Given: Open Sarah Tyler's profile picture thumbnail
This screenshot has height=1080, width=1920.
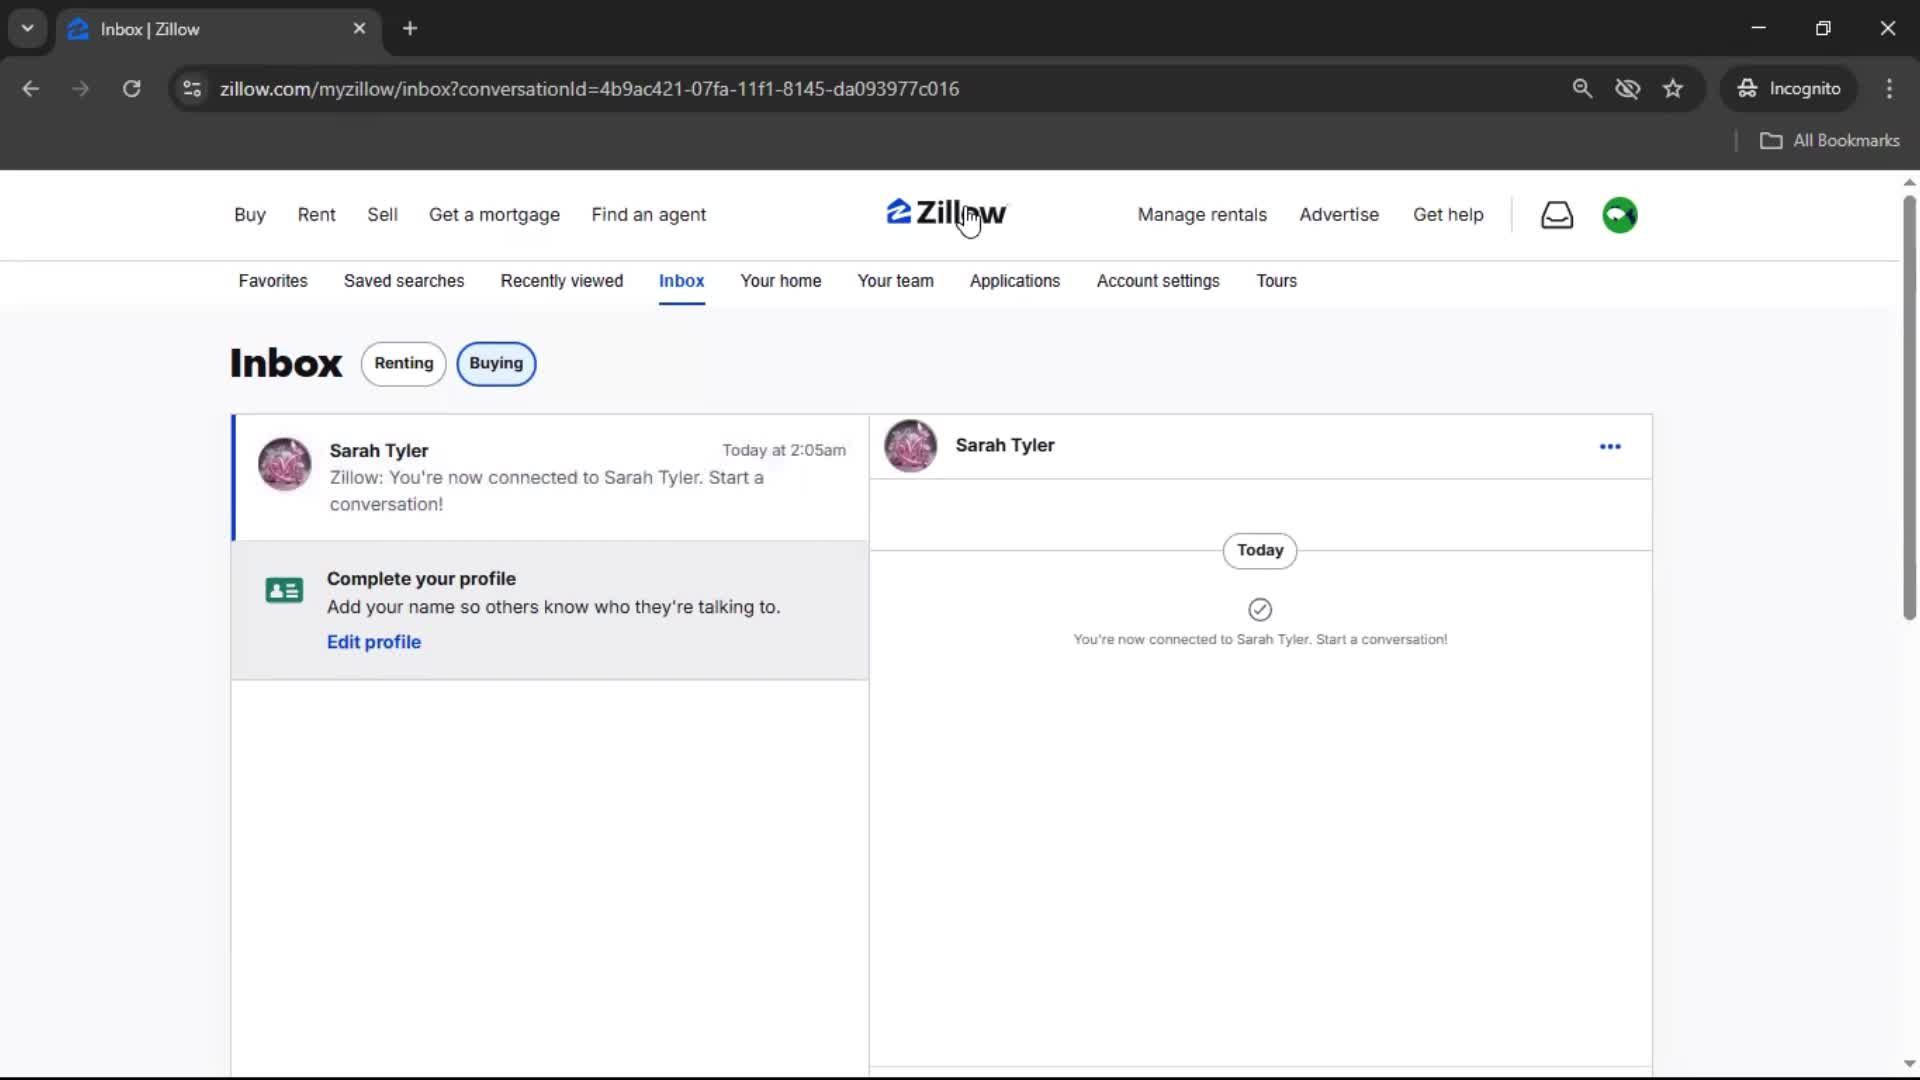Looking at the screenshot, I should pyautogui.click(x=284, y=463).
